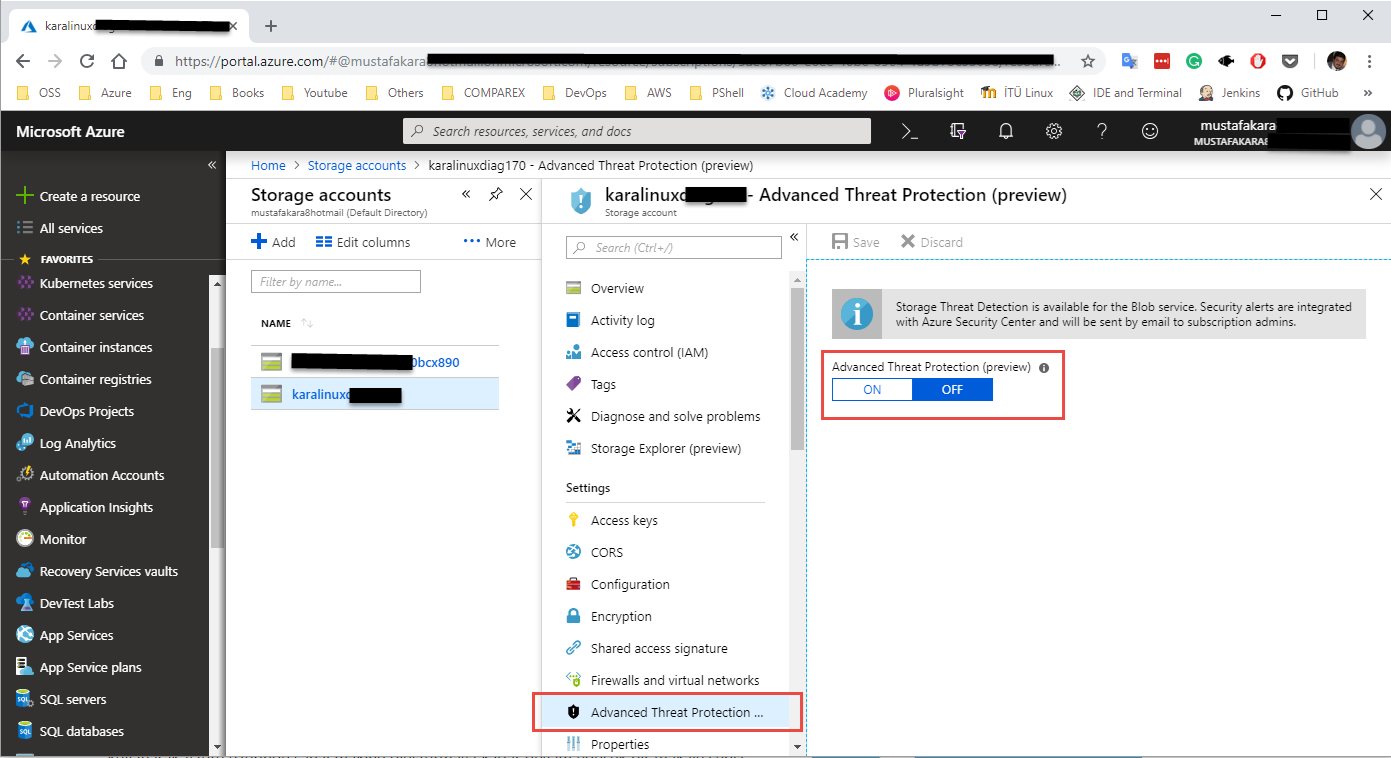1391x758 pixels.
Task: Close the Advanced Threat Protection blade
Action: coord(1376,194)
